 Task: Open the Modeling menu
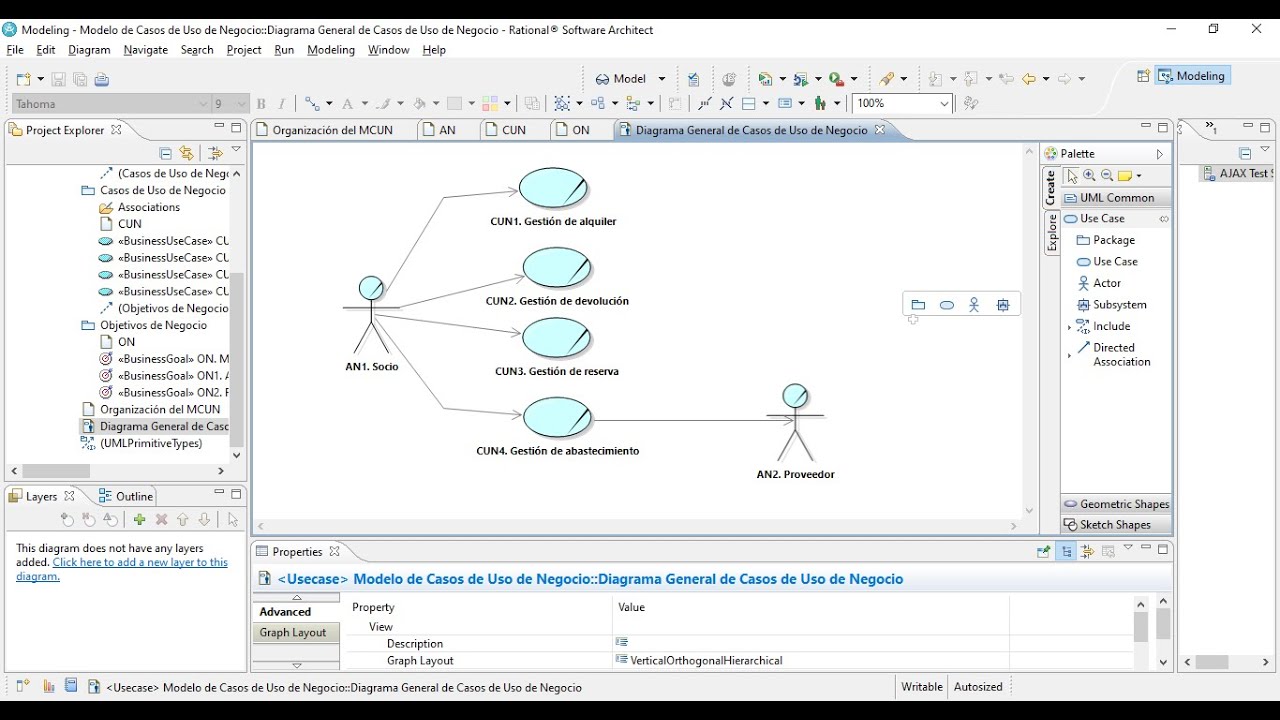[x=331, y=50]
